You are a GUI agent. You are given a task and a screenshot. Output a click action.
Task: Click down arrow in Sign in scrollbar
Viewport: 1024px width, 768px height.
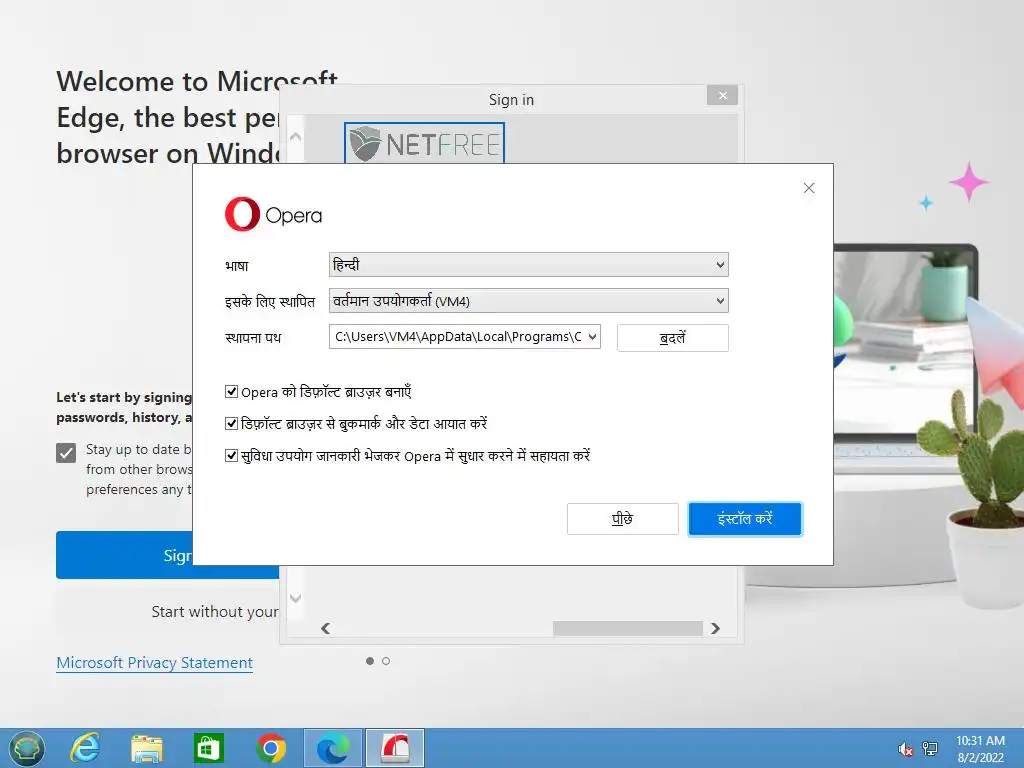coord(295,598)
